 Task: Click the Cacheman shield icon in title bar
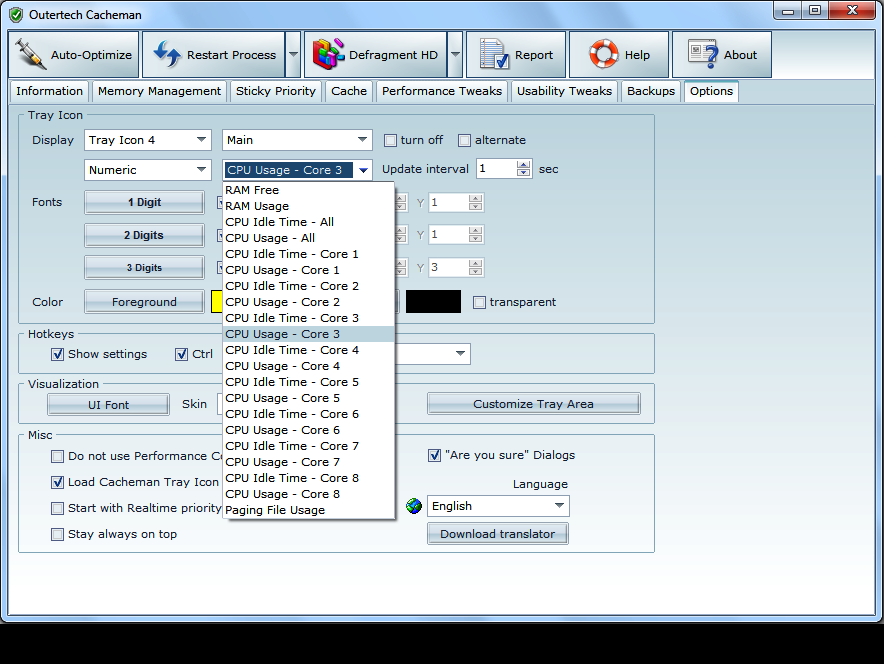point(17,15)
